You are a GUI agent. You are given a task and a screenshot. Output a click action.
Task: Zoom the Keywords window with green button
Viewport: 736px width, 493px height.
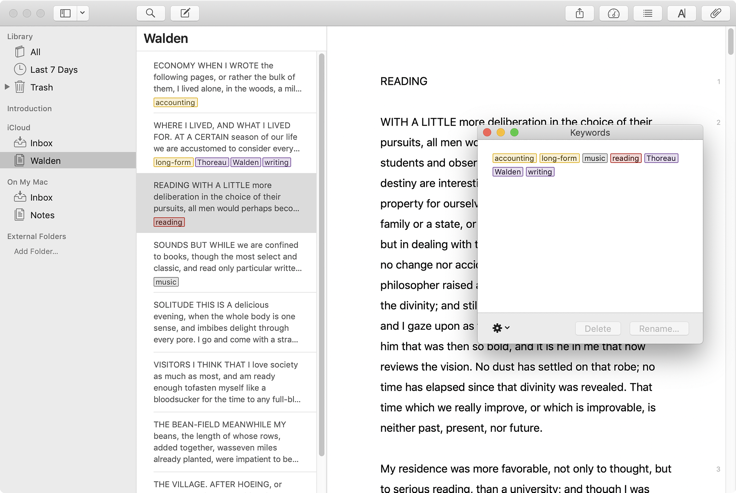click(514, 133)
